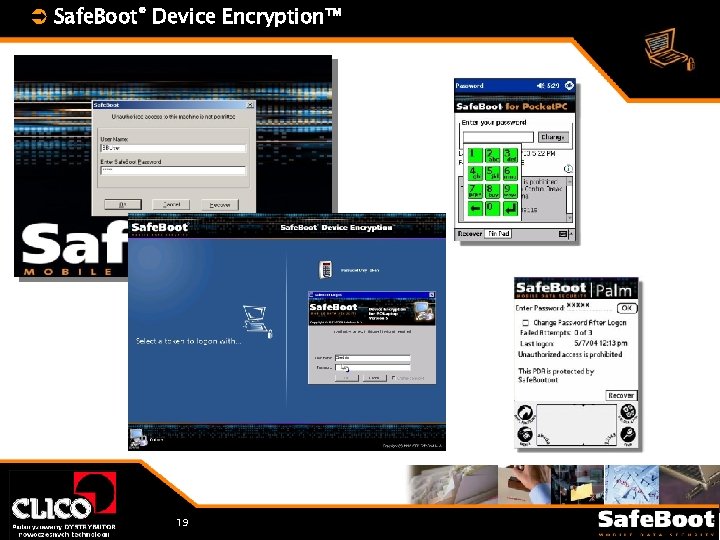Click the round OK icon in PocketPC title bar
The height and width of the screenshot is (540, 720).
[x=569, y=85]
